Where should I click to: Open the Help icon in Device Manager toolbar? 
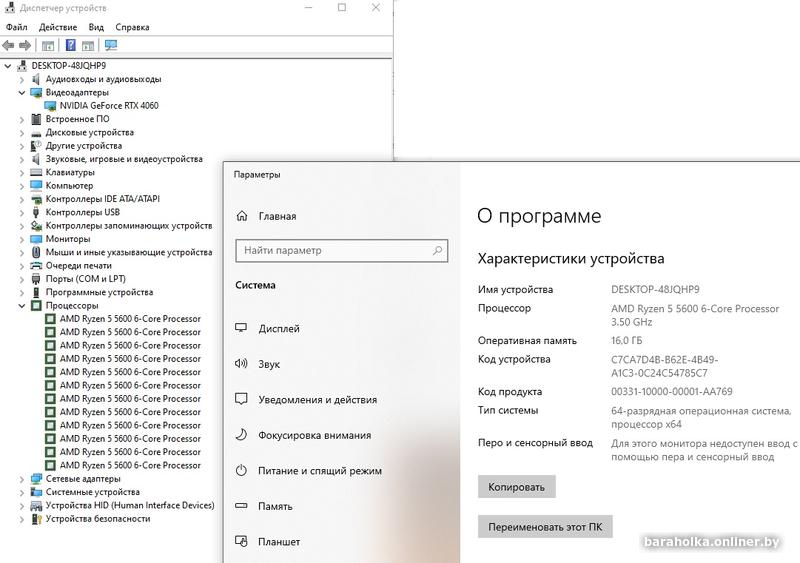click(71, 45)
